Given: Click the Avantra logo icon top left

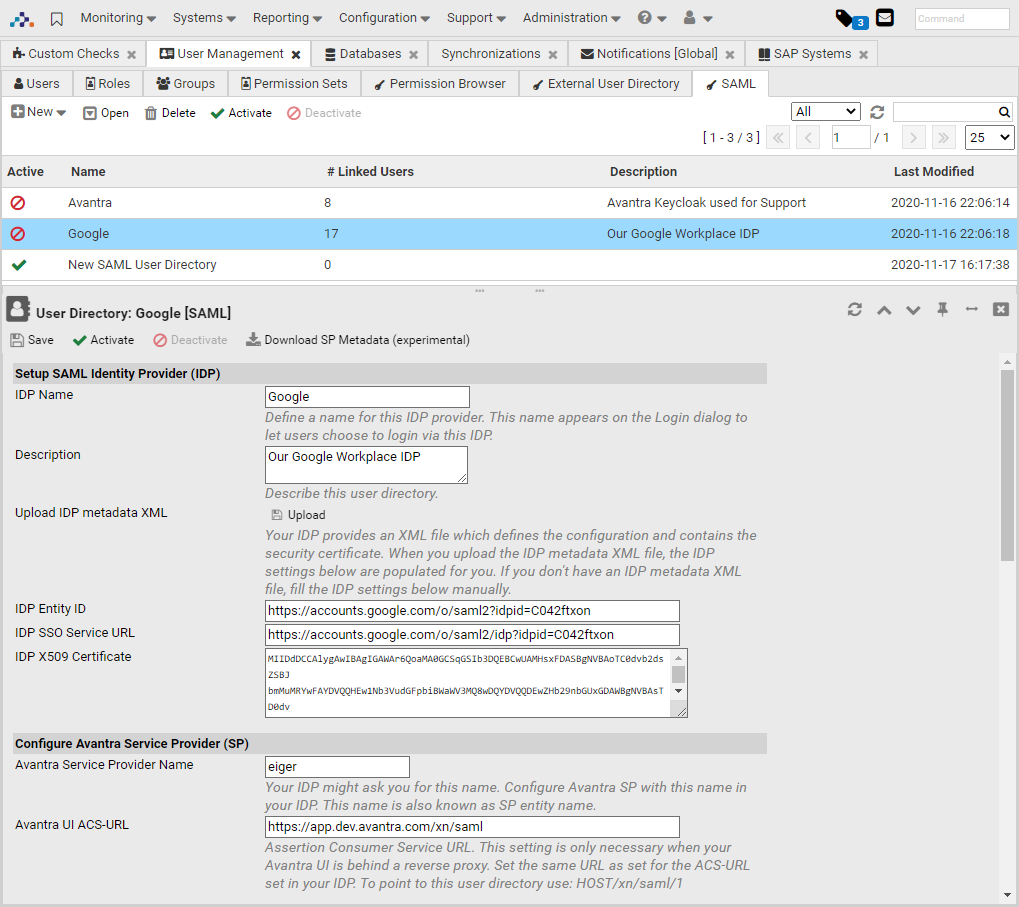Looking at the screenshot, I should tap(22, 17).
